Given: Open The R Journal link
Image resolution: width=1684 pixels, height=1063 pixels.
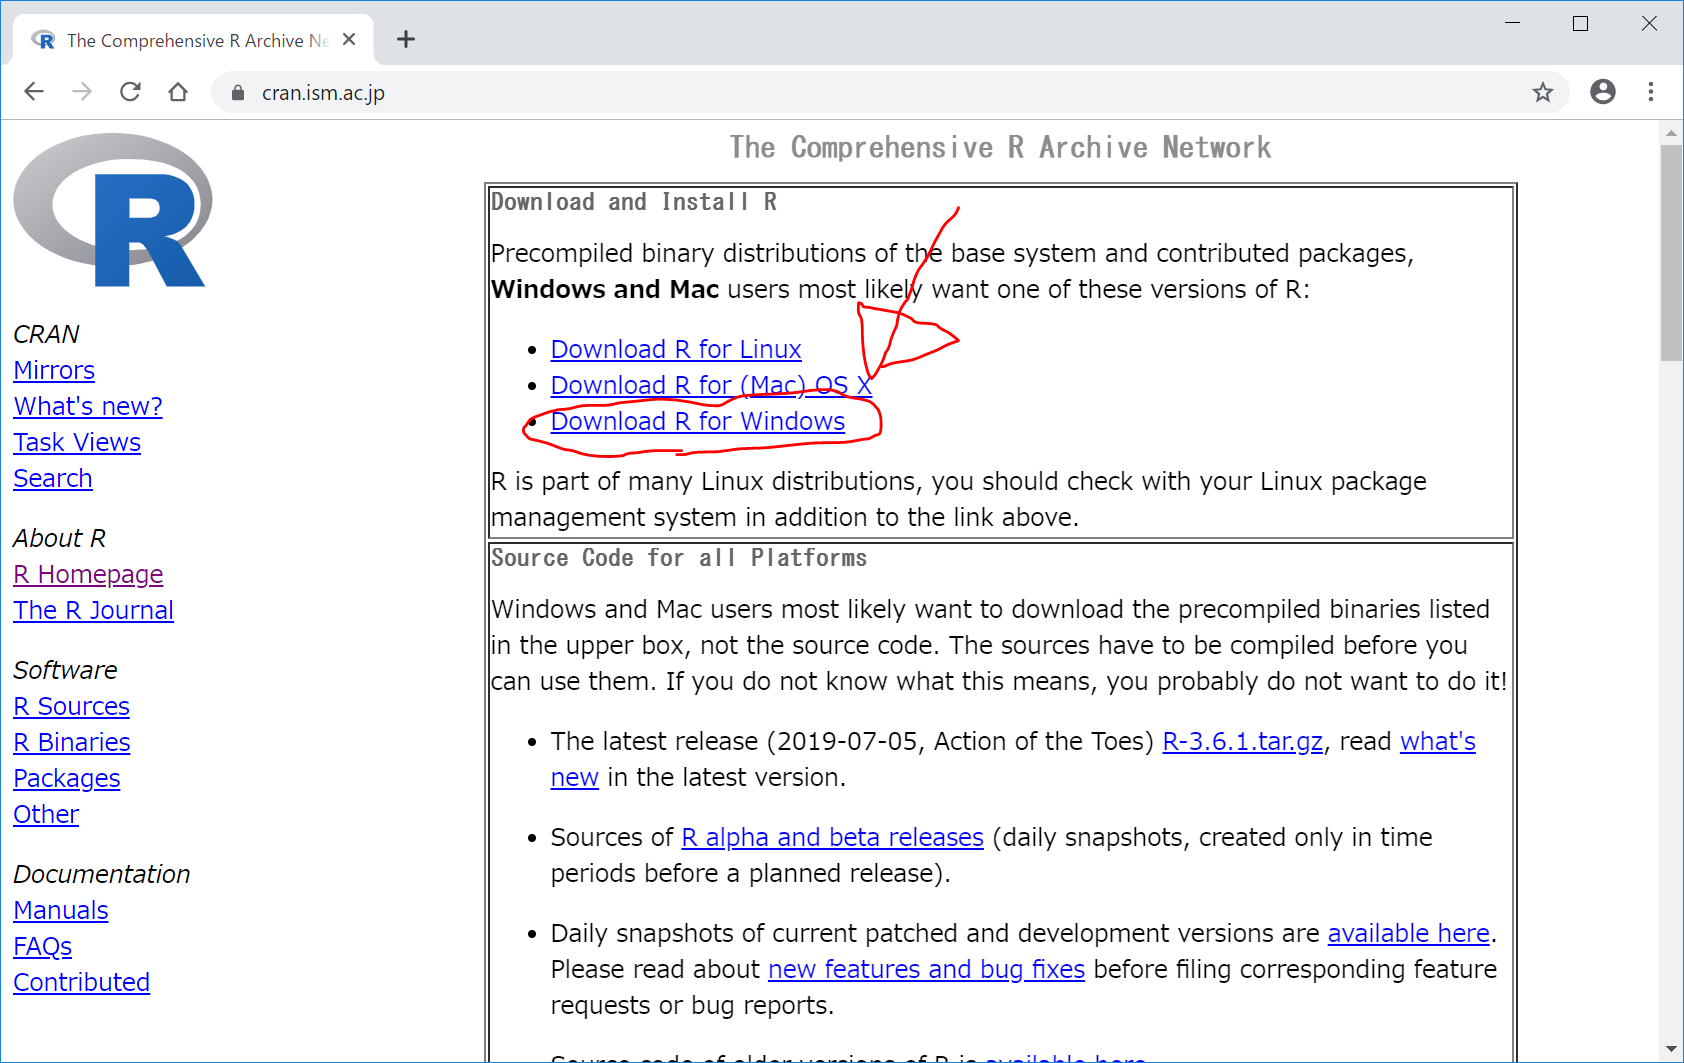Looking at the screenshot, I should (93, 610).
